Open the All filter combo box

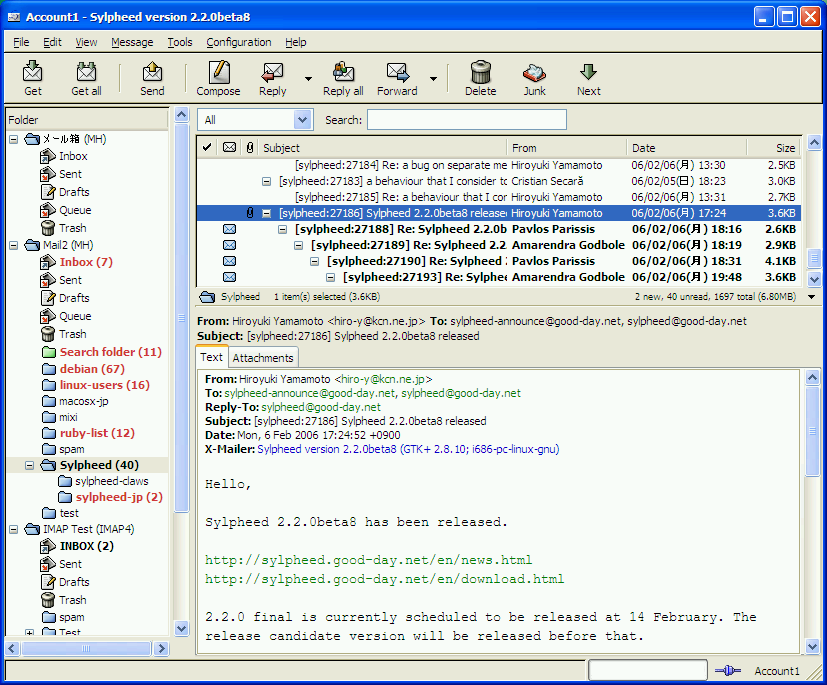[255, 120]
